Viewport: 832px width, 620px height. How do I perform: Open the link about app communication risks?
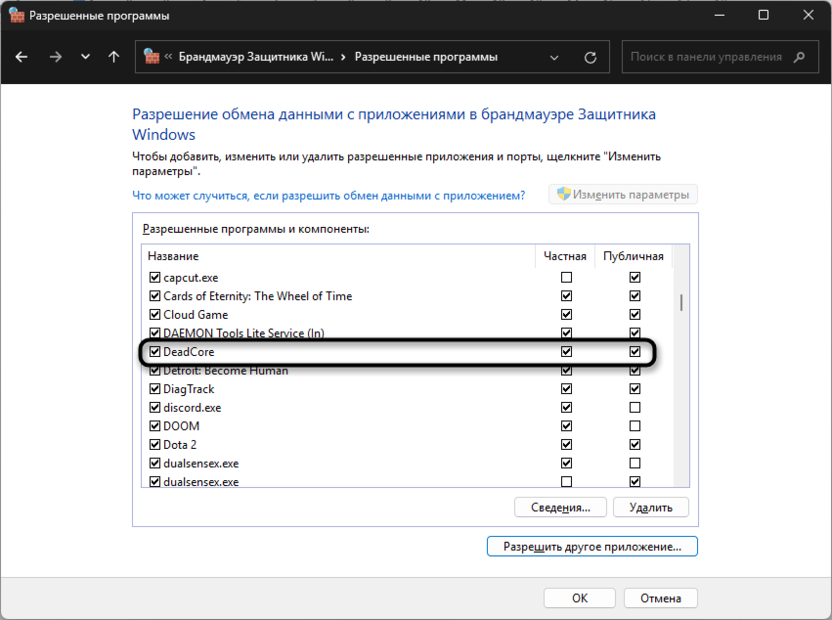[329, 195]
